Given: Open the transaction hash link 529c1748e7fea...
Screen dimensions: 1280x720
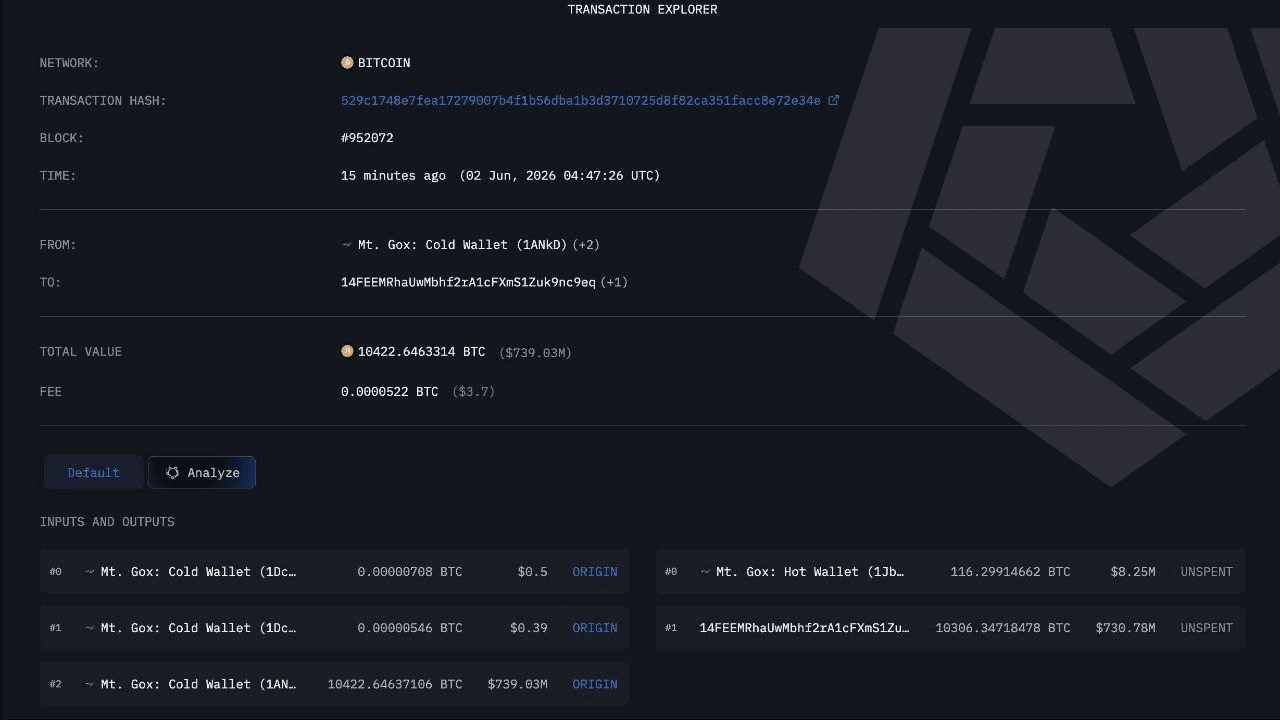Looking at the screenshot, I should 581,101.
